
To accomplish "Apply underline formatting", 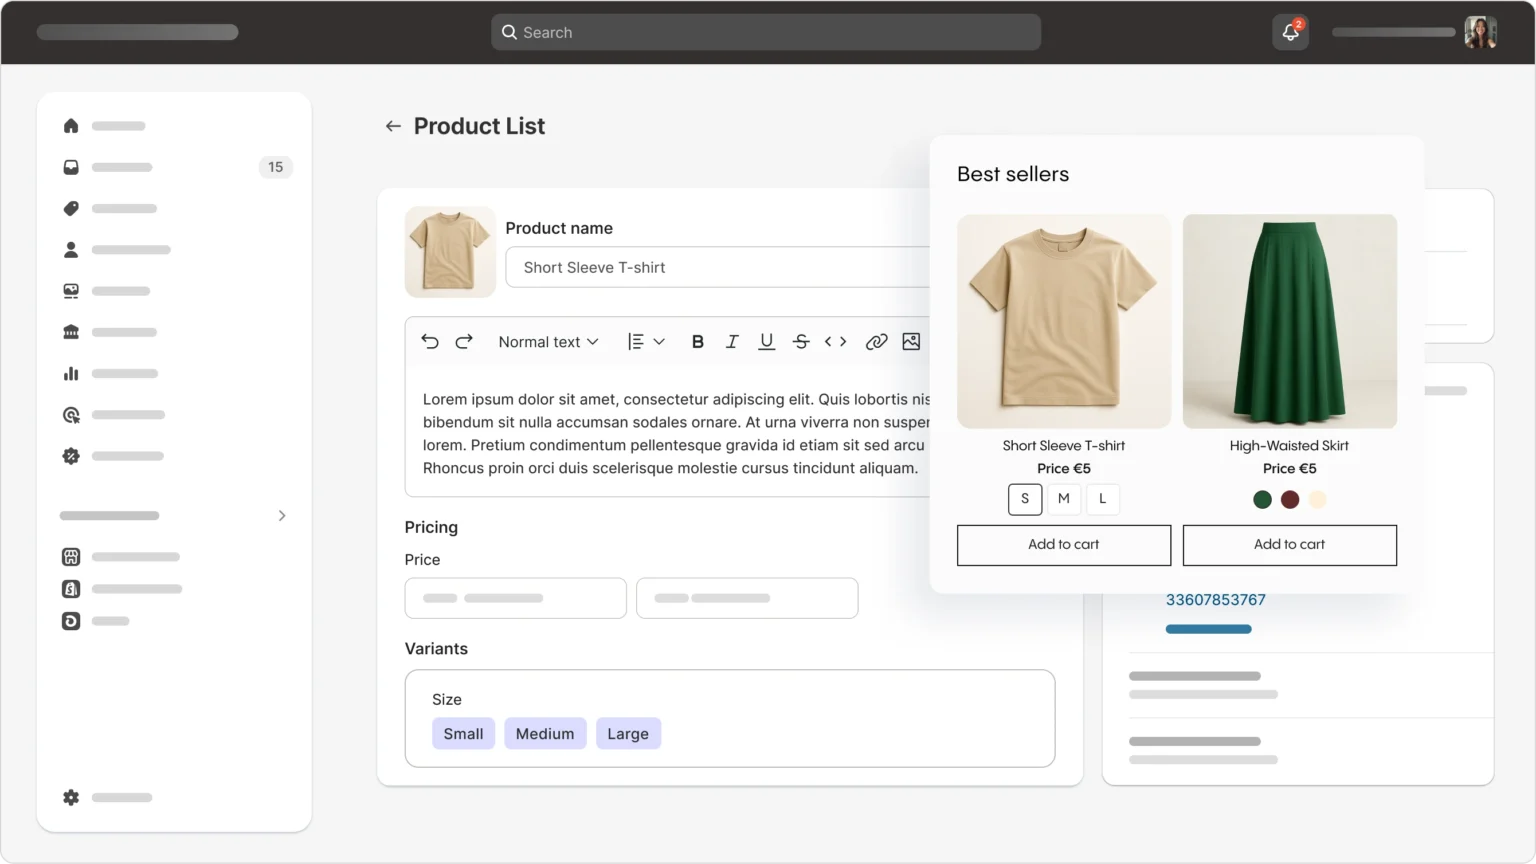I will (766, 342).
